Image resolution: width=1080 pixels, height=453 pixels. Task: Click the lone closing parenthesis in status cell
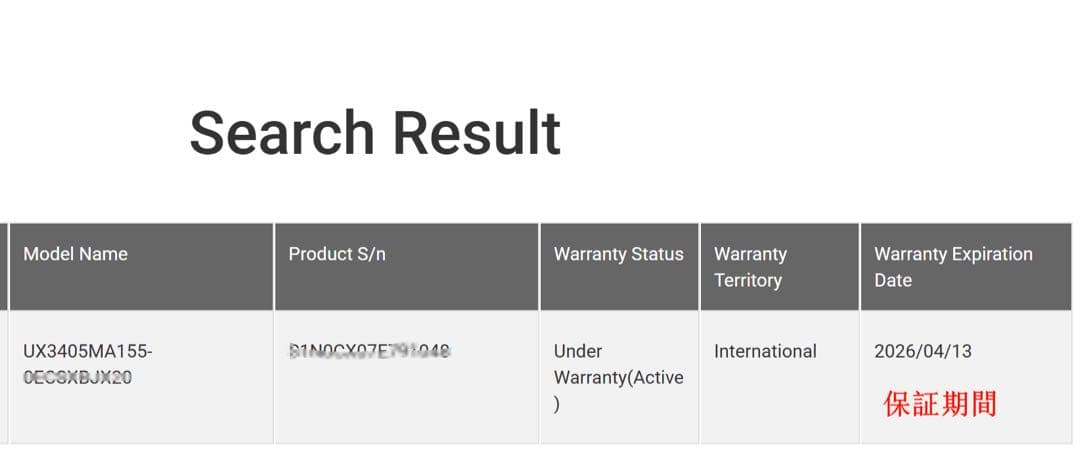557,404
